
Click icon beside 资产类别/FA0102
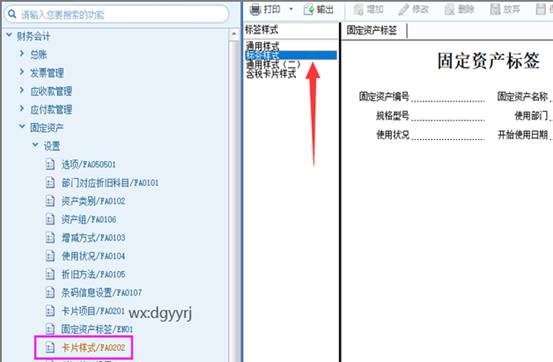50,201
